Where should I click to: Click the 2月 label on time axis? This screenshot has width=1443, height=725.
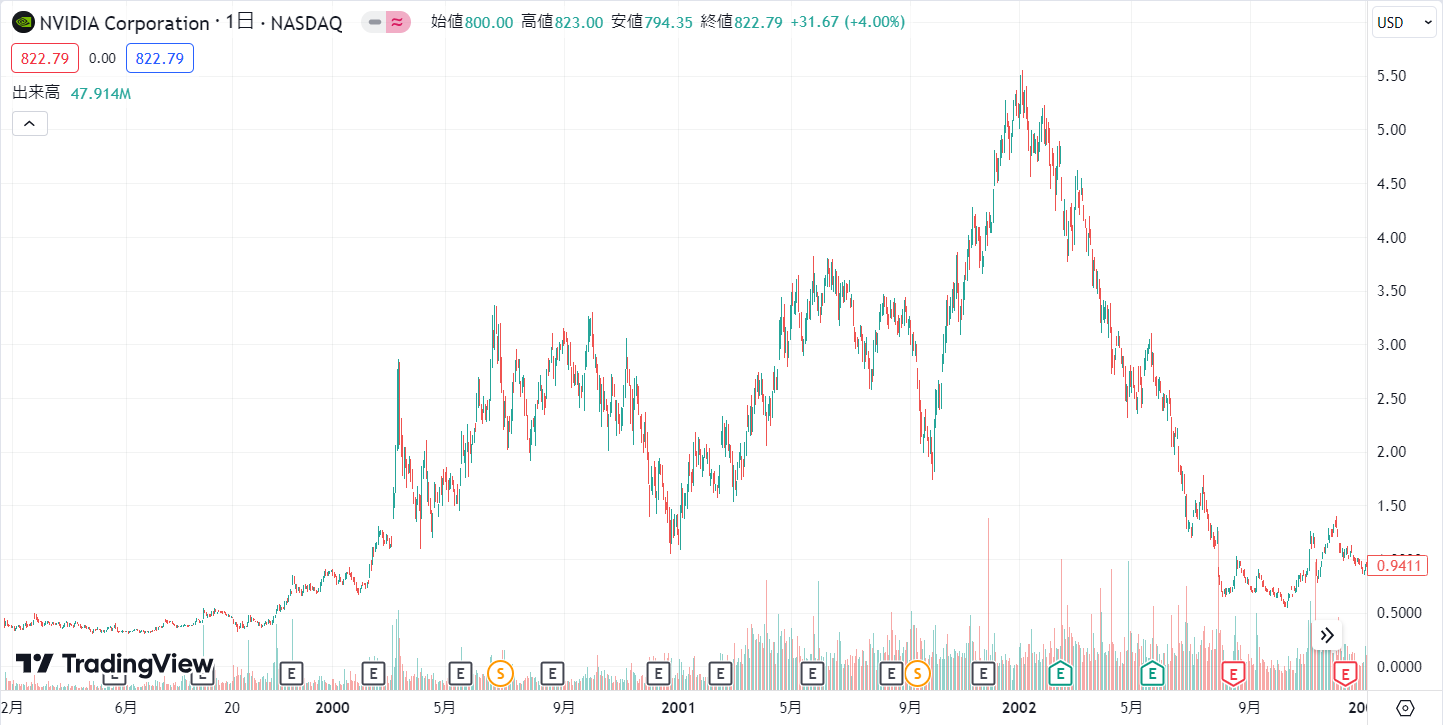pos(11,708)
